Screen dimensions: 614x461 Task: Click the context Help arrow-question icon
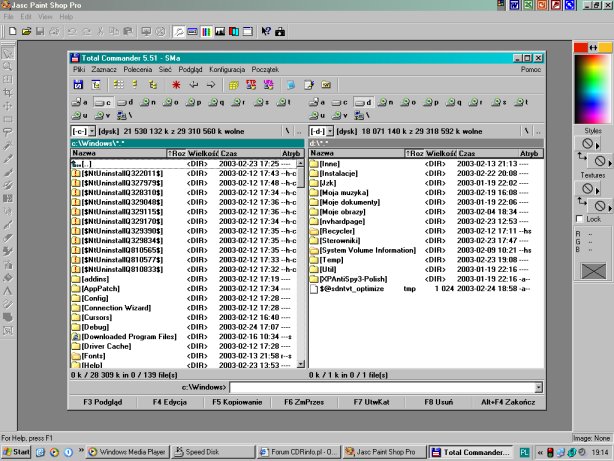tap(266, 31)
